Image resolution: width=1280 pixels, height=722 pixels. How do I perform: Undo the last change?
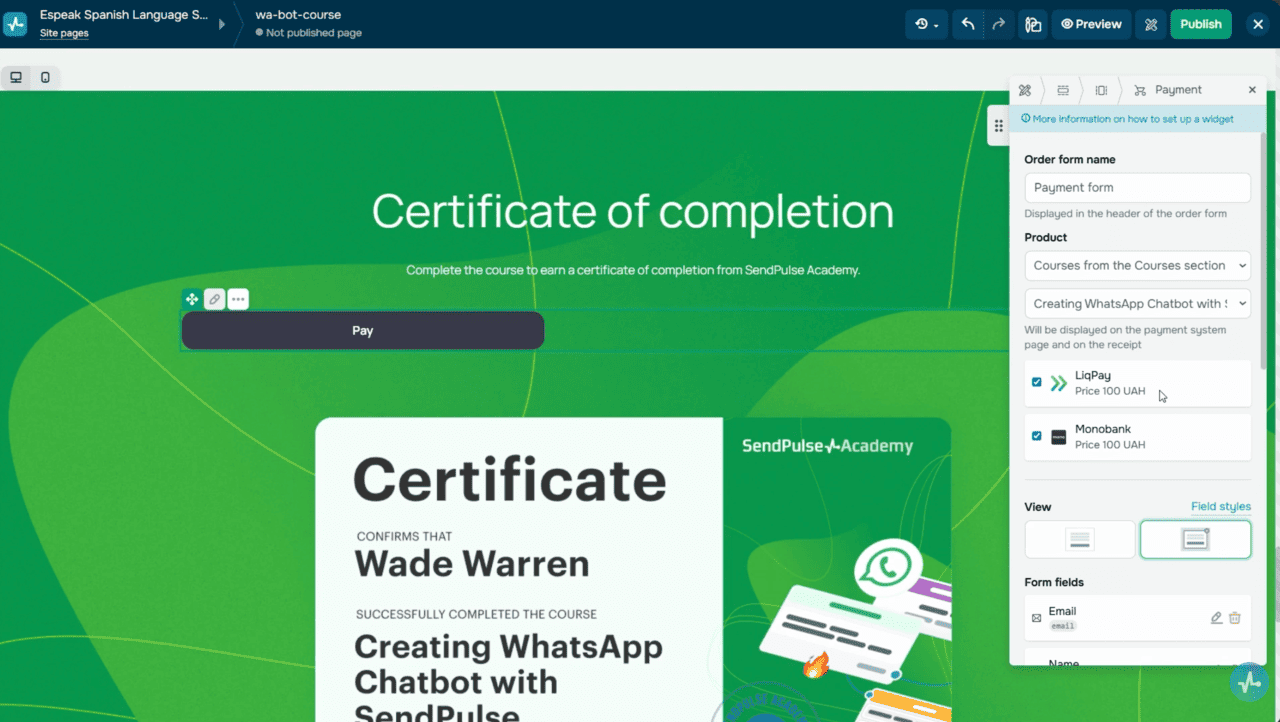pyautogui.click(x=967, y=24)
